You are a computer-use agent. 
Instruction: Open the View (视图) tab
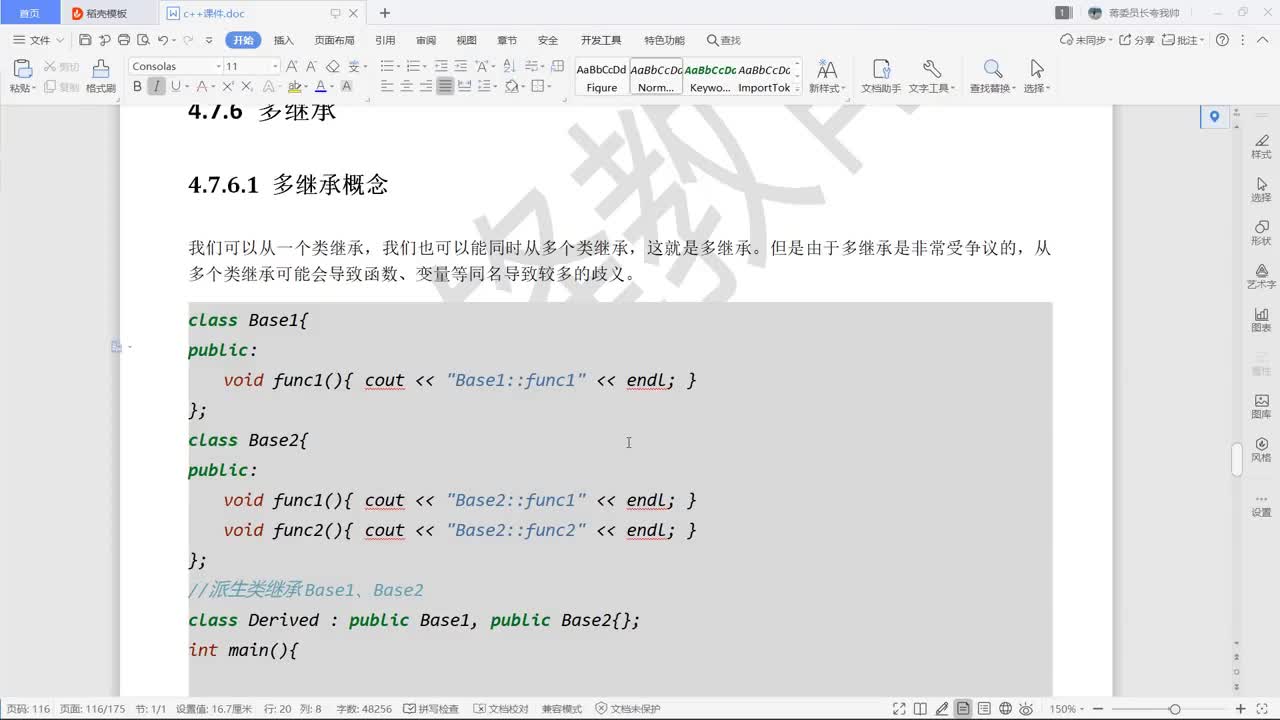coord(467,40)
